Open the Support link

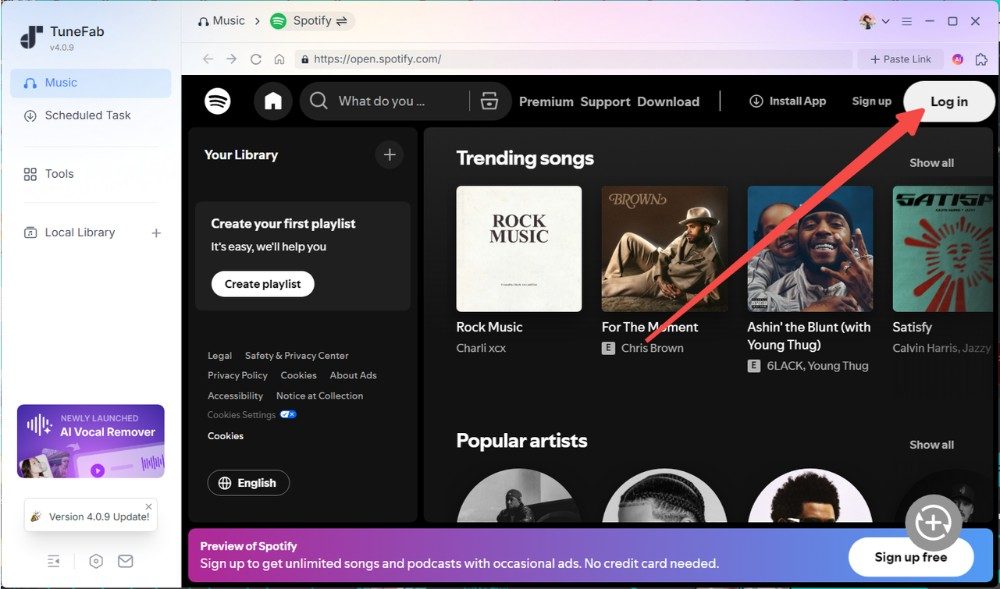[x=605, y=102]
